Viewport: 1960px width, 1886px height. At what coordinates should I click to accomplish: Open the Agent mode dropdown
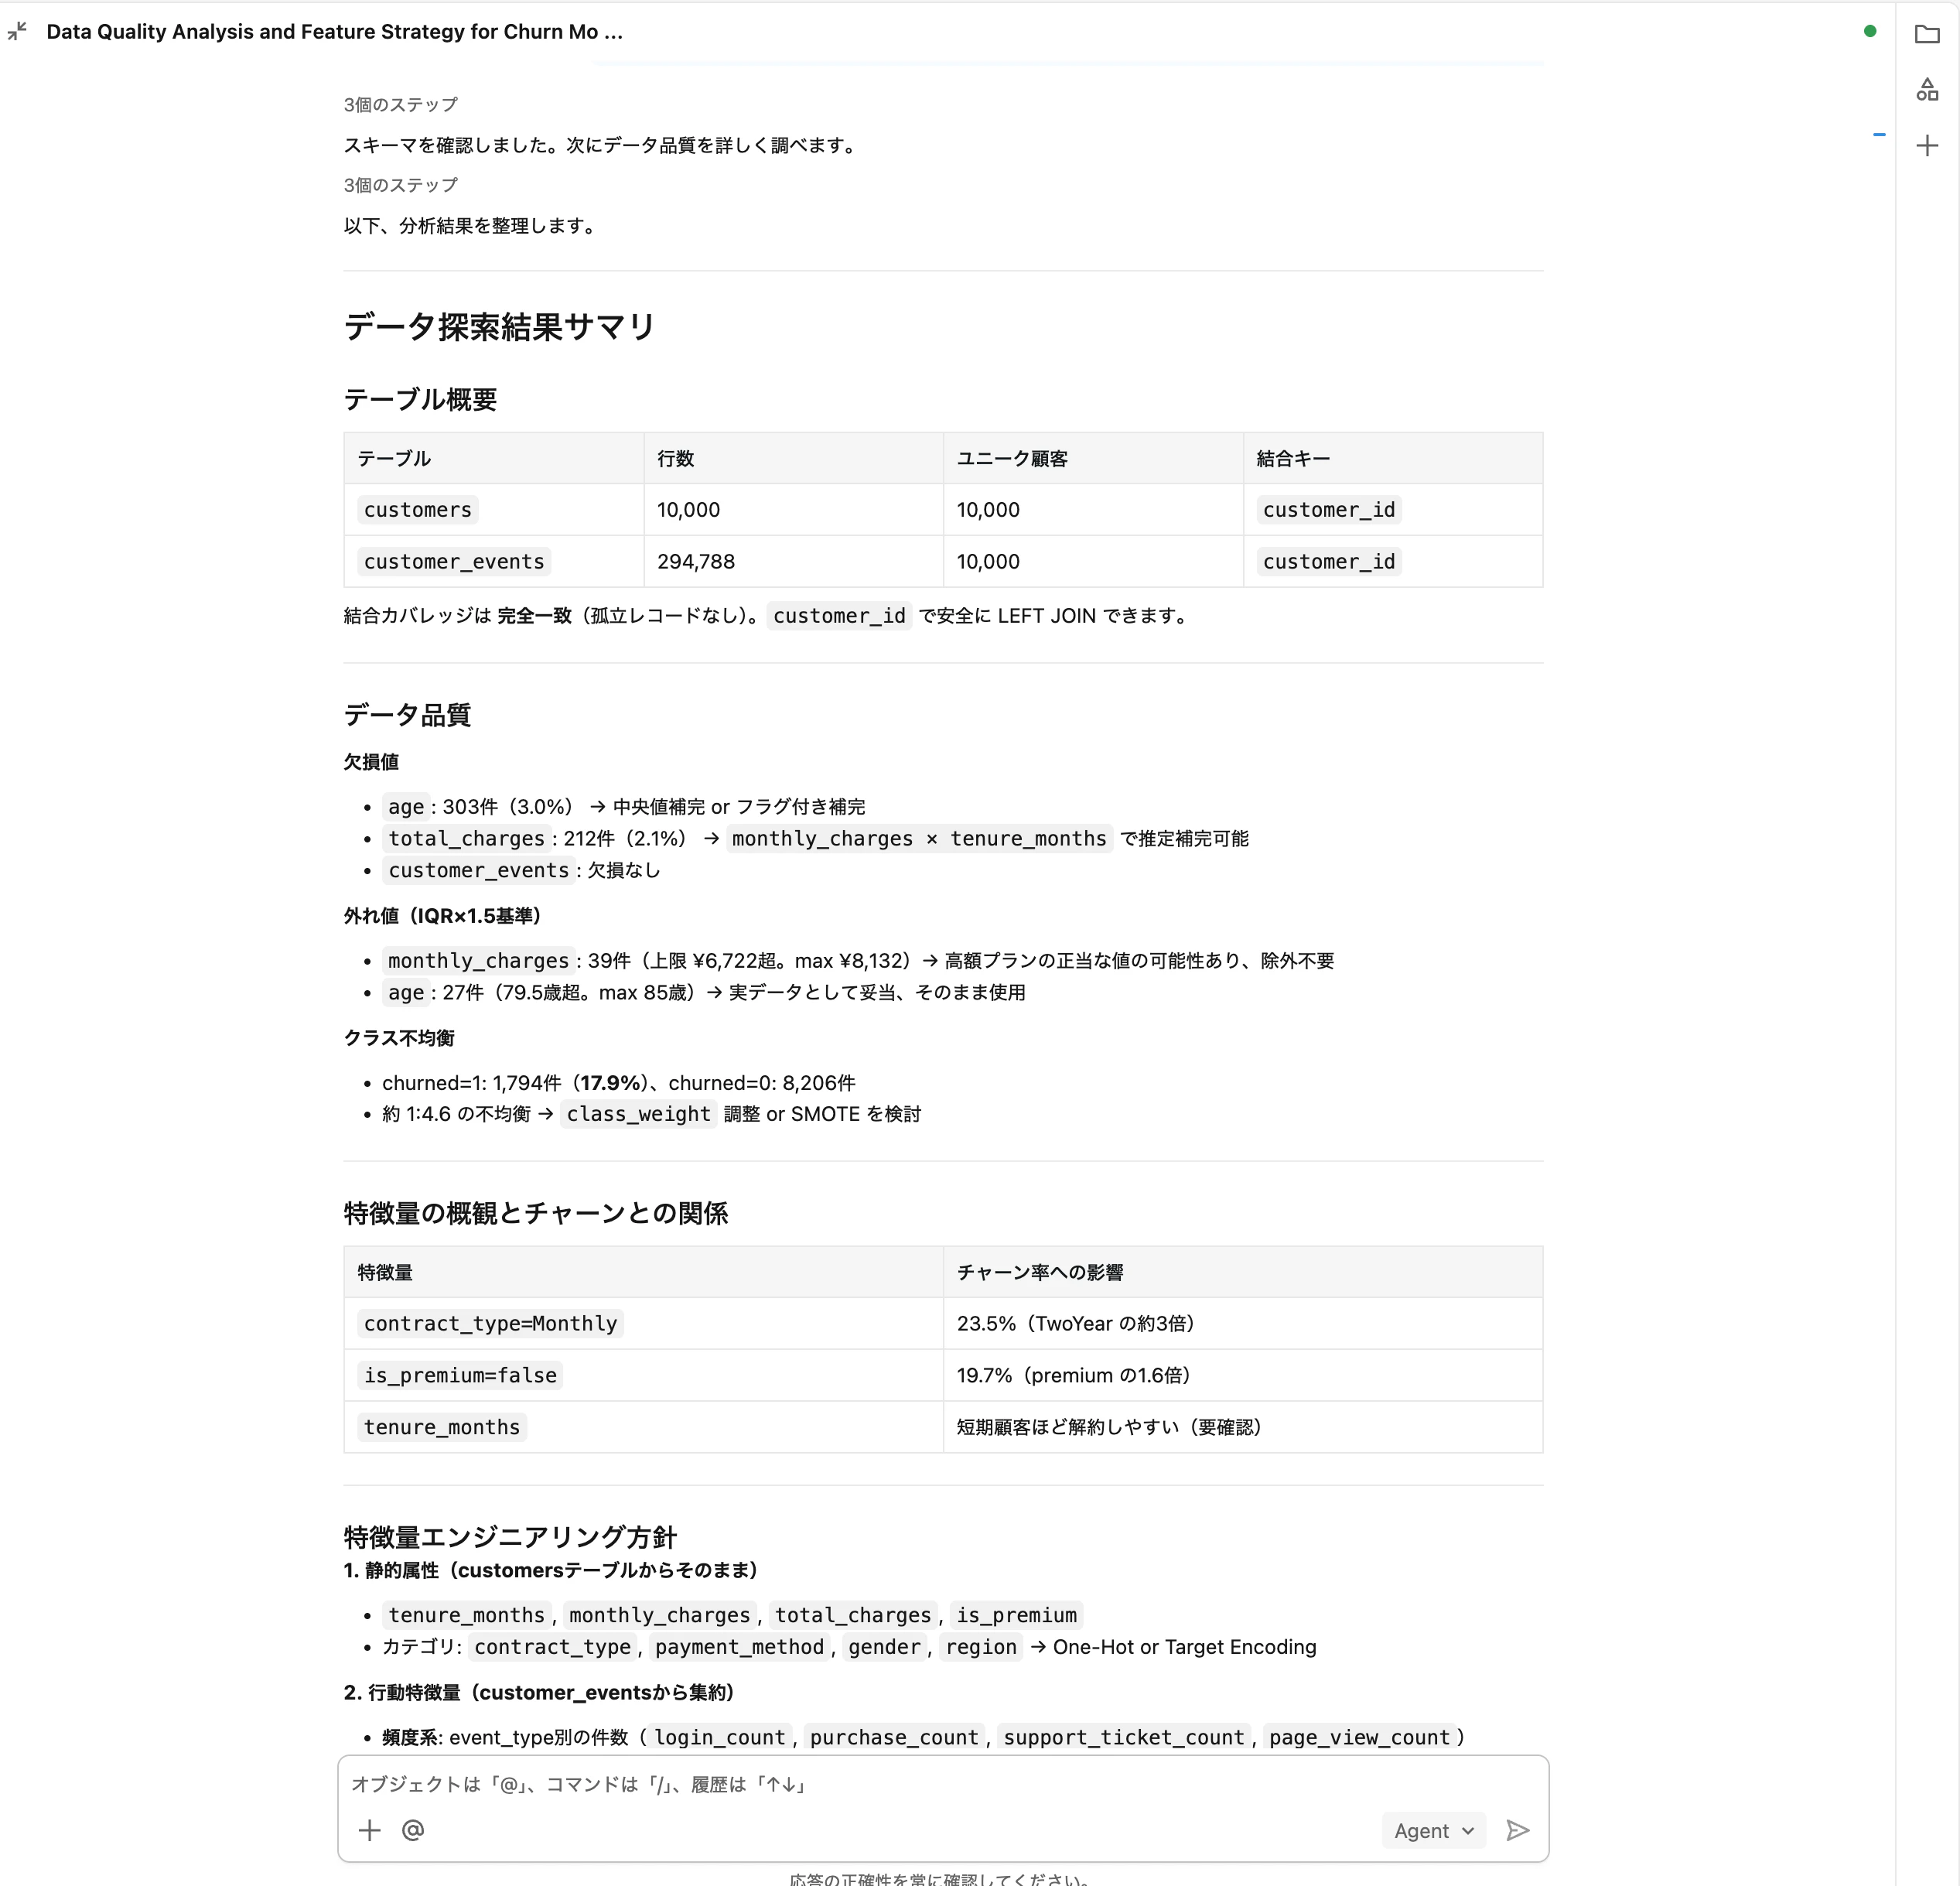pyautogui.click(x=1433, y=1830)
